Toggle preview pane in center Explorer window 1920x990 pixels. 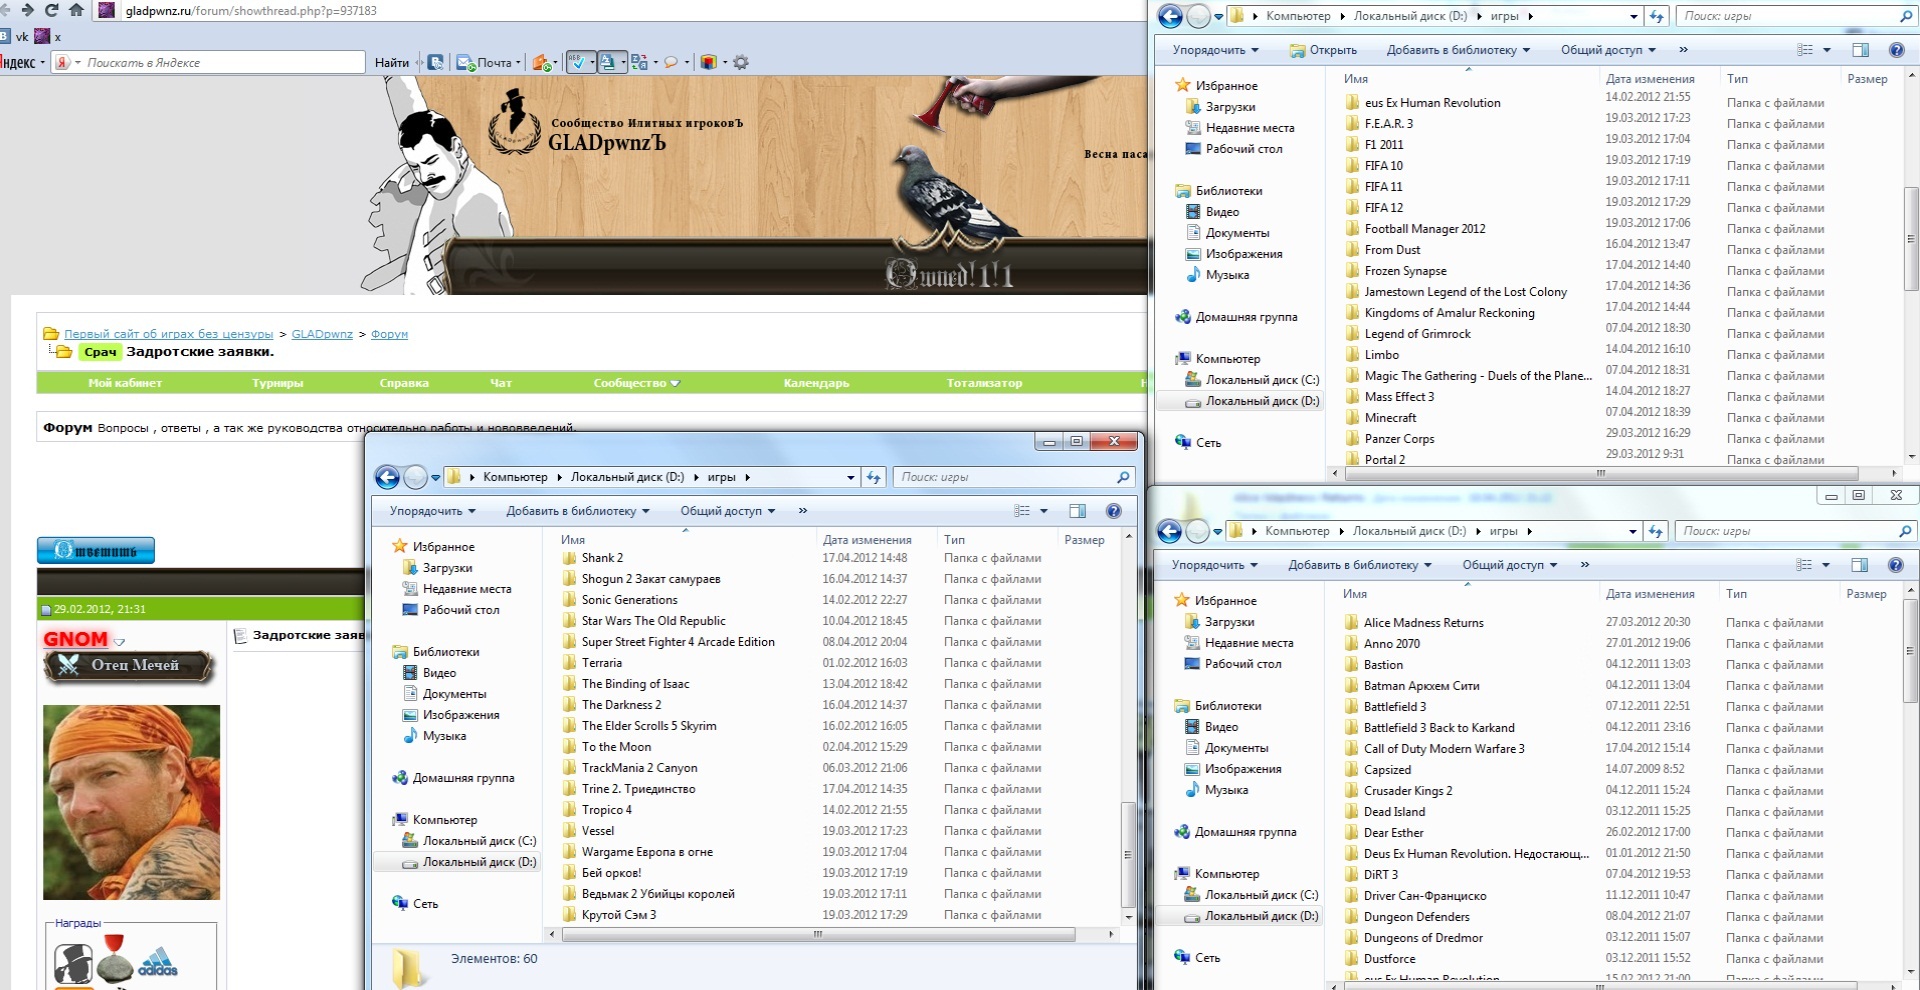click(x=1077, y=511)
